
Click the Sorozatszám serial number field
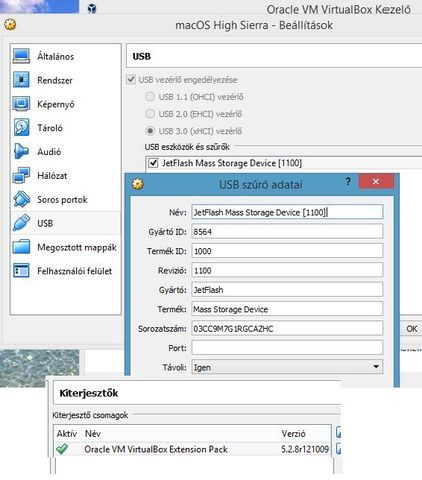click(287, 328)
